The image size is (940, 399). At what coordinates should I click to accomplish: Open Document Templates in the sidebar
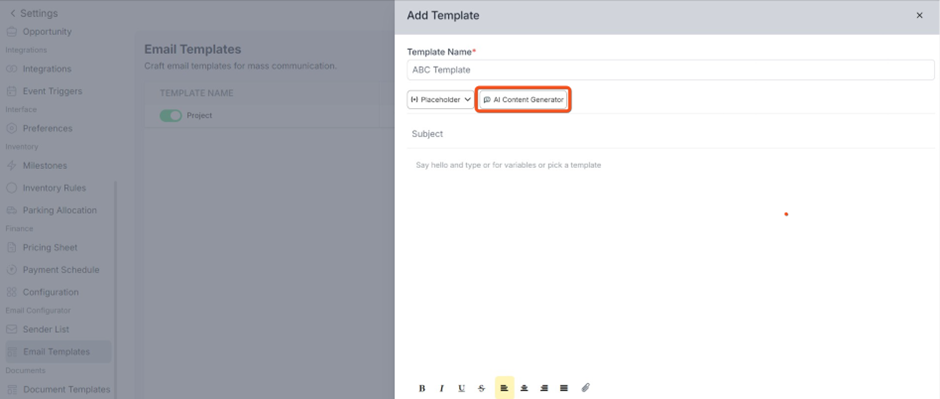pos(67,389)
